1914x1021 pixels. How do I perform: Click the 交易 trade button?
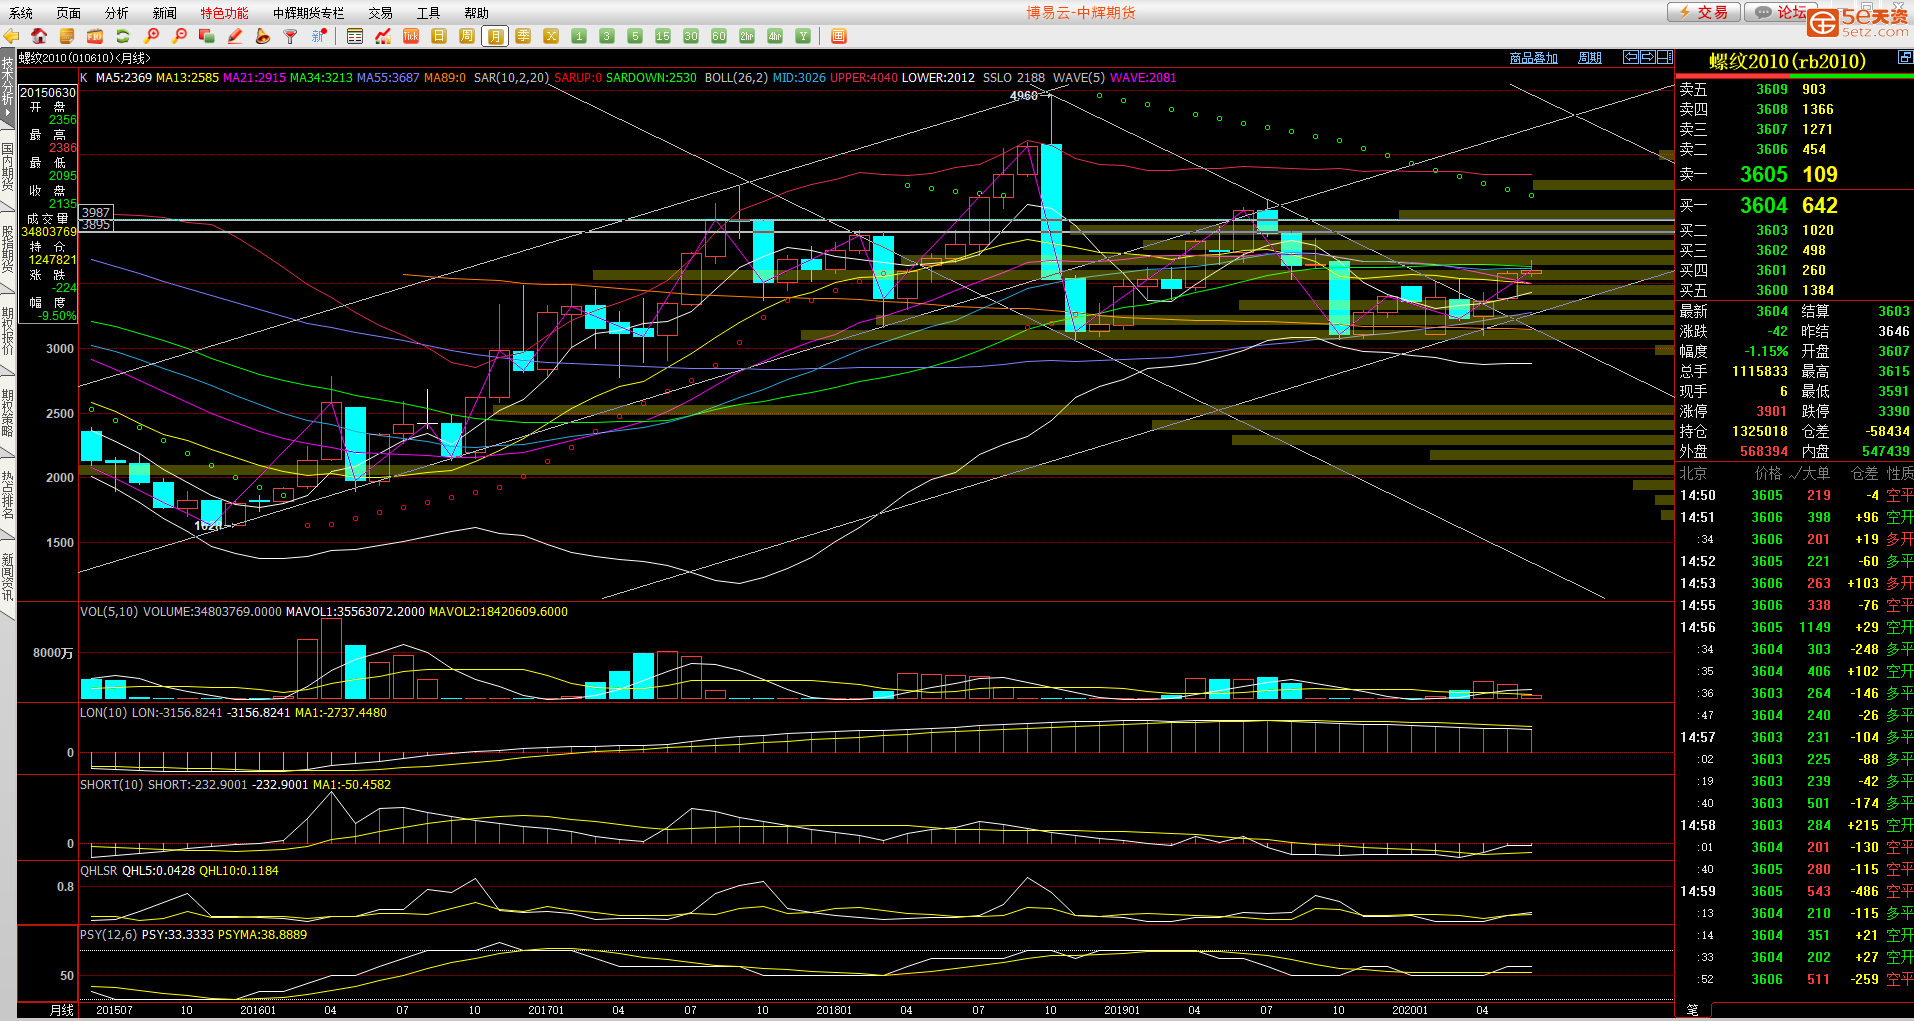[x=1703, y=12]
